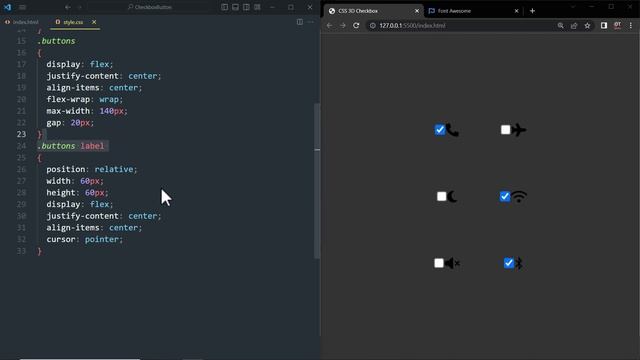Viewport: 640px width, 360px height.
Task: Click the Bluetooth icon on the page
Action: (518, 263)
